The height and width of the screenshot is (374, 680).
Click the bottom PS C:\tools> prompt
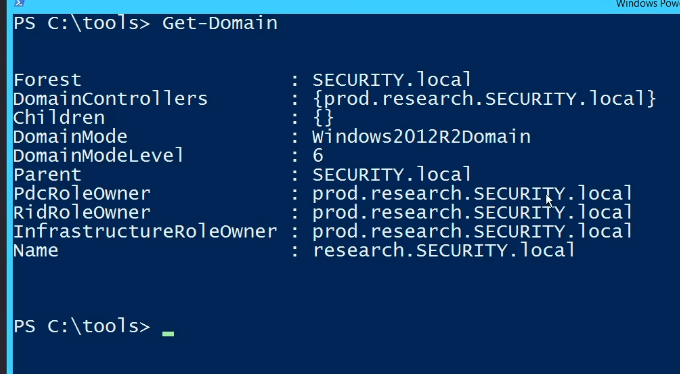pos(82,326)
